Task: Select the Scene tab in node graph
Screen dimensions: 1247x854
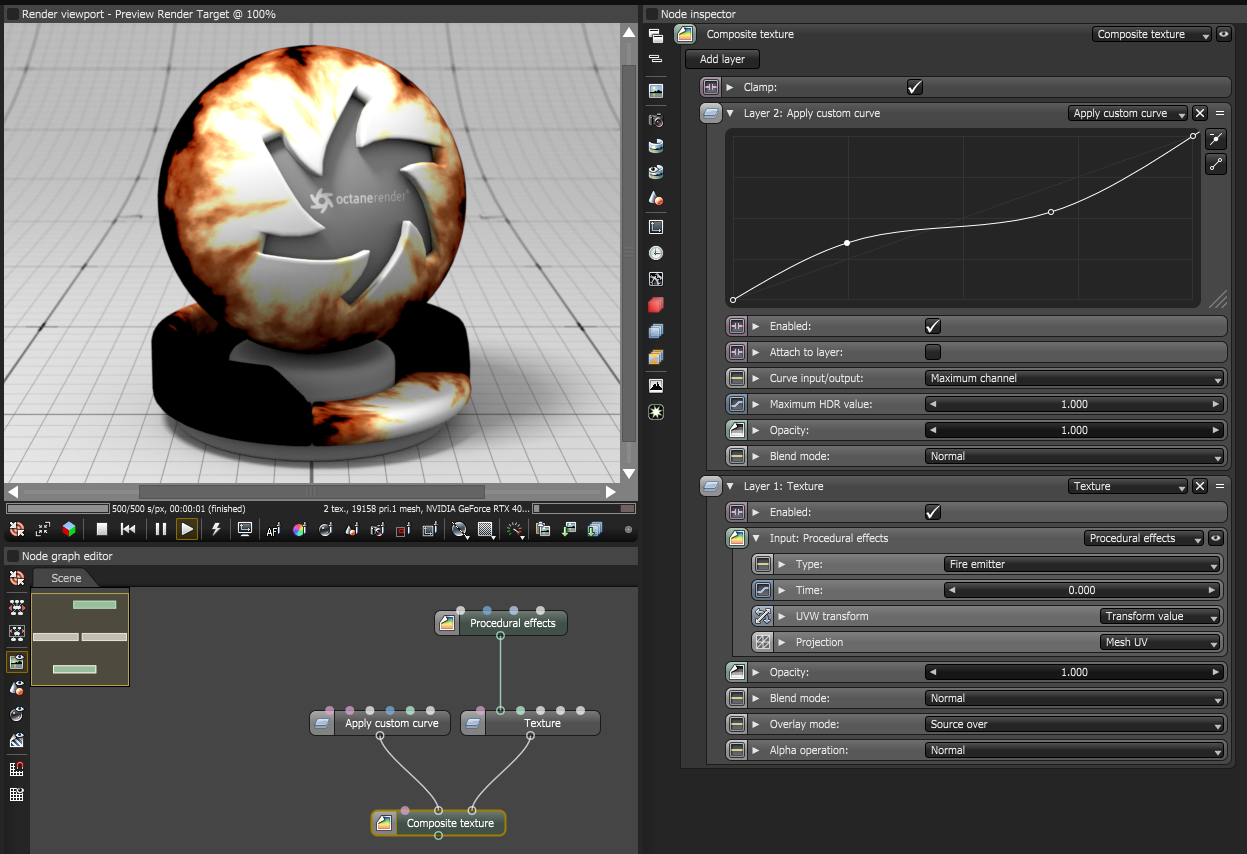Action: click(66, 578)
